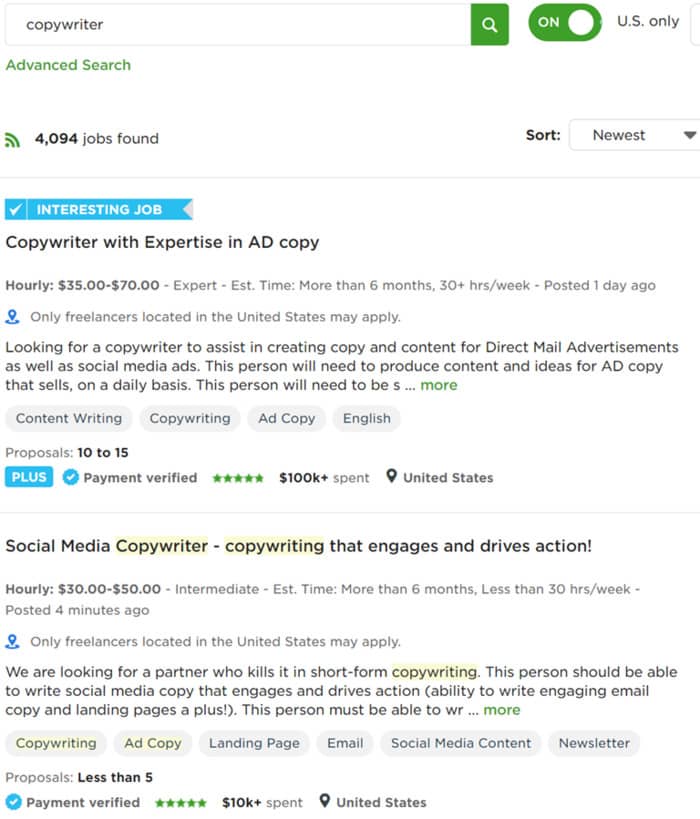Image resolution: width=700 pixels, height=819 pixels.
Task: Click the Payment verified icon on second job
Action: 14,802
